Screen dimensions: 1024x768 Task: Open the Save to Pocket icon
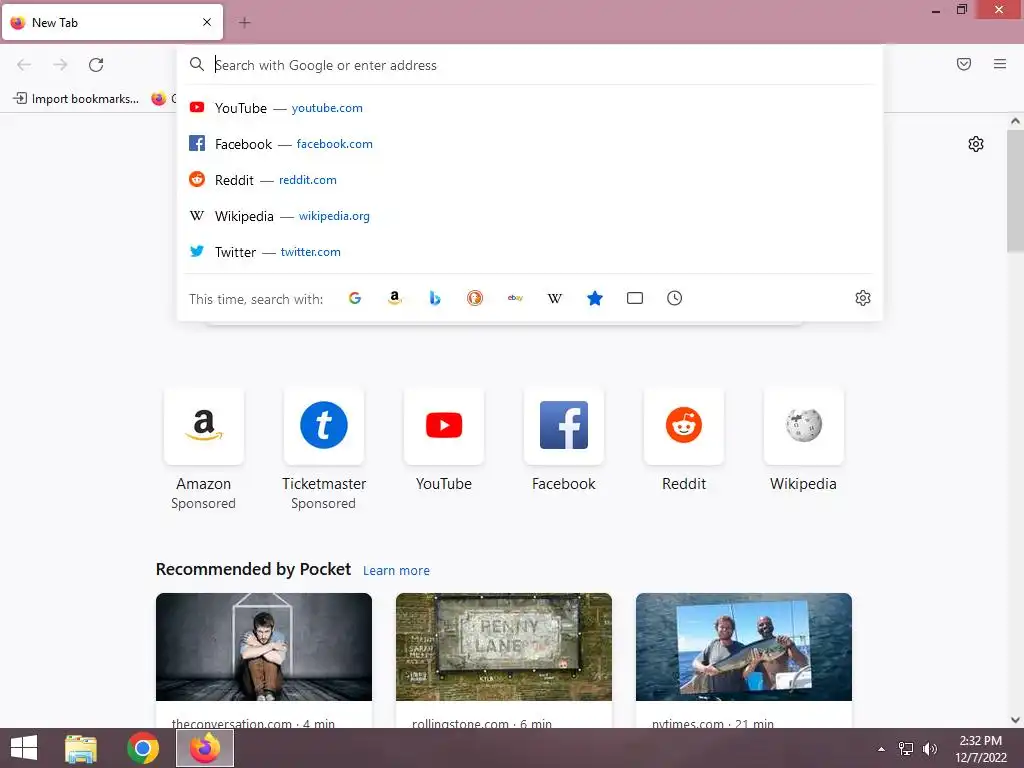point(964,64)
